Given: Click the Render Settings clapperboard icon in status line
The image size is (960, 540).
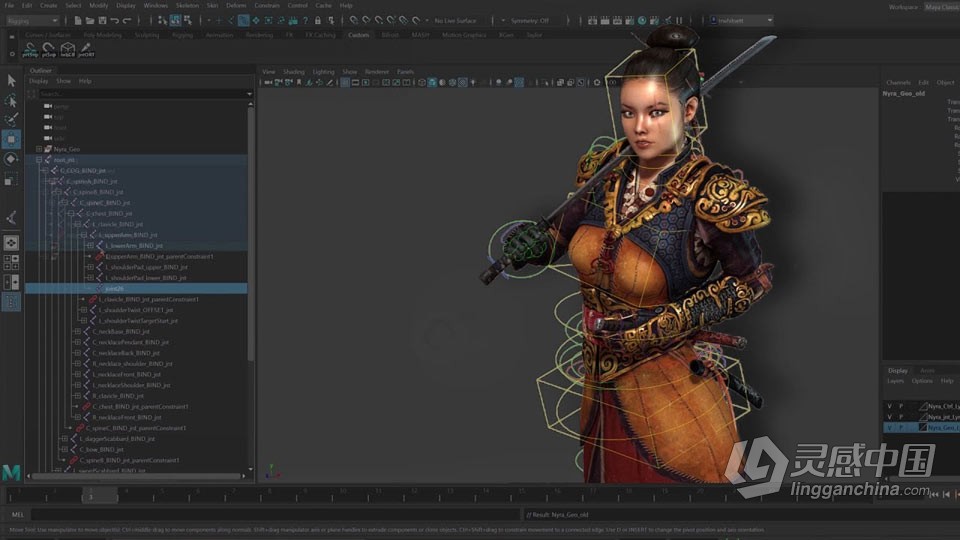Looking at the screenshot, I should coord(629,21).
